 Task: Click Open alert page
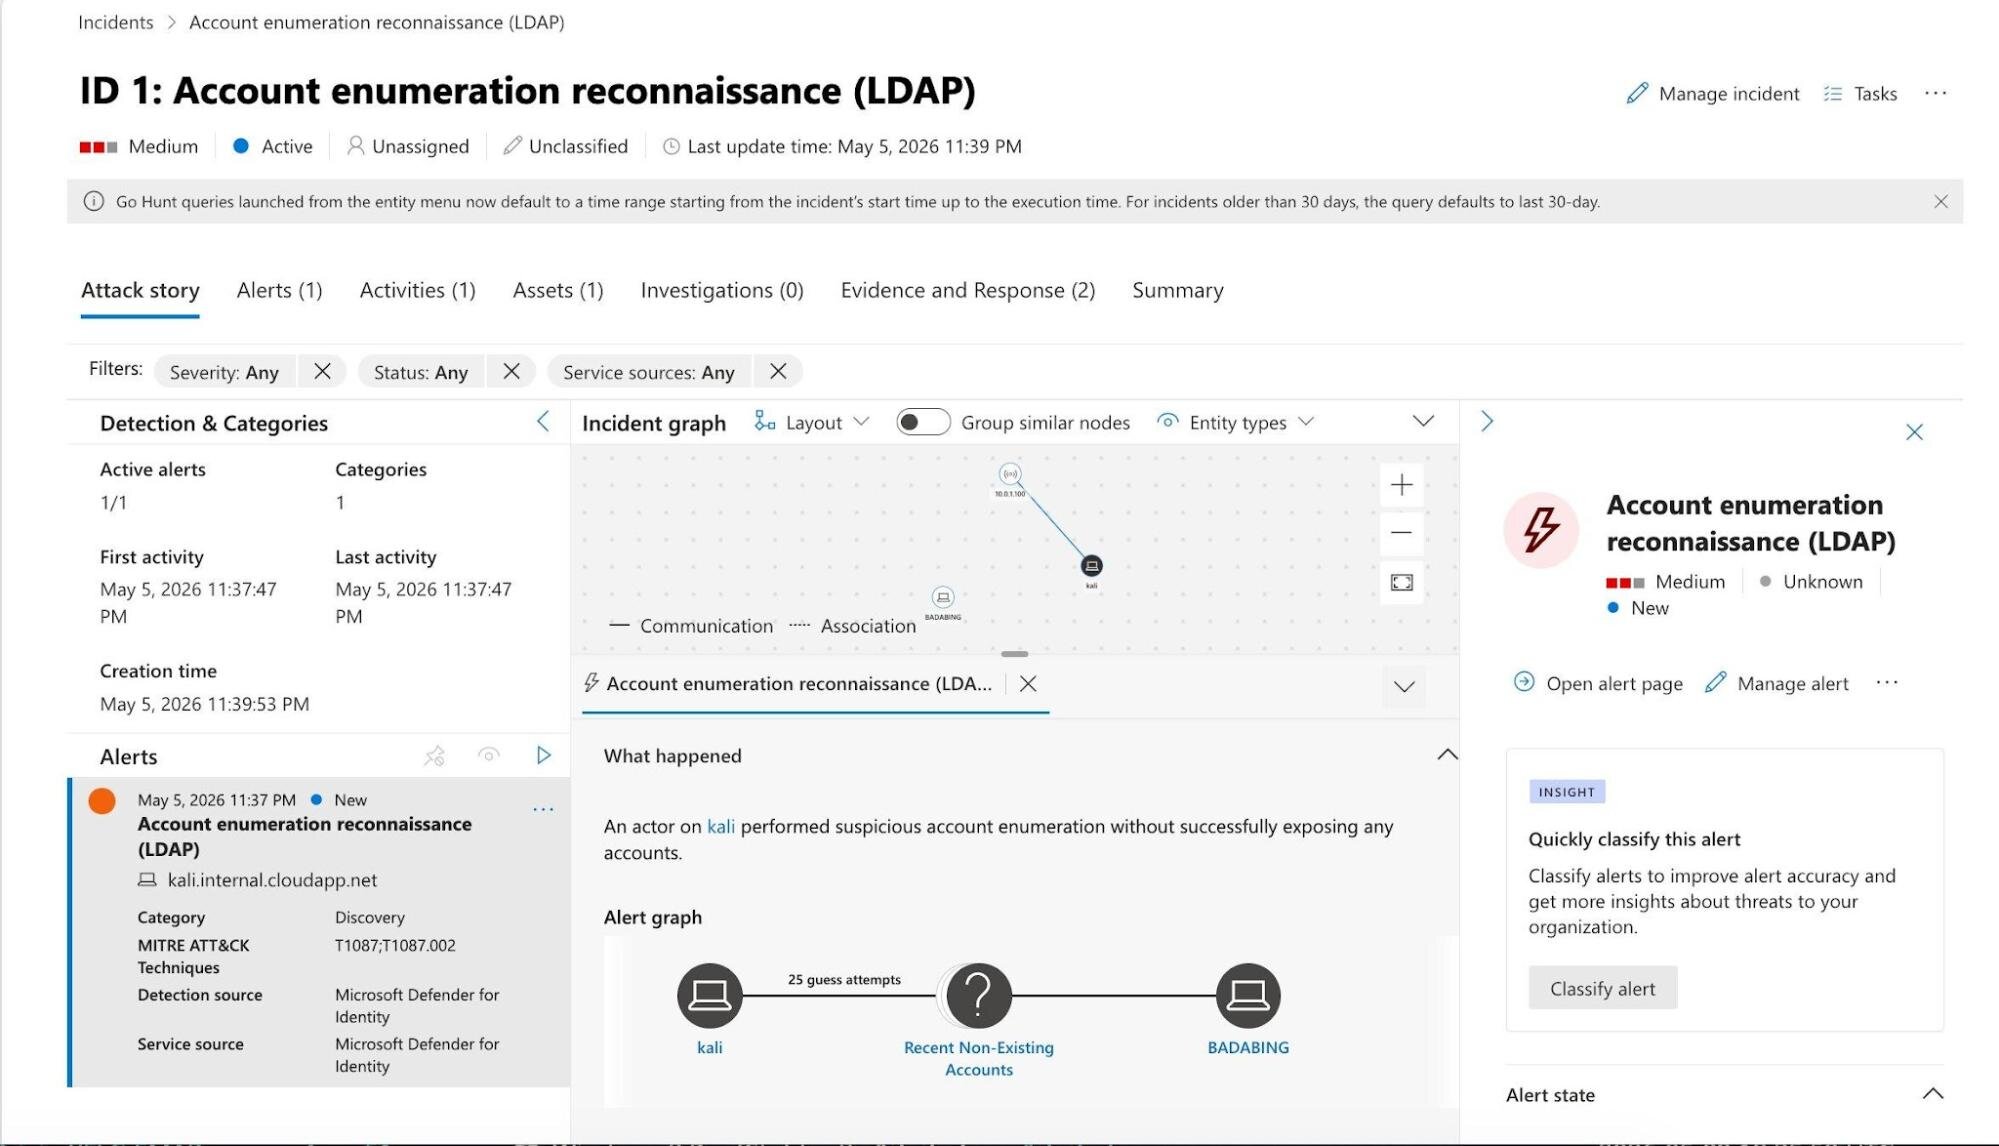point(1597,683)
